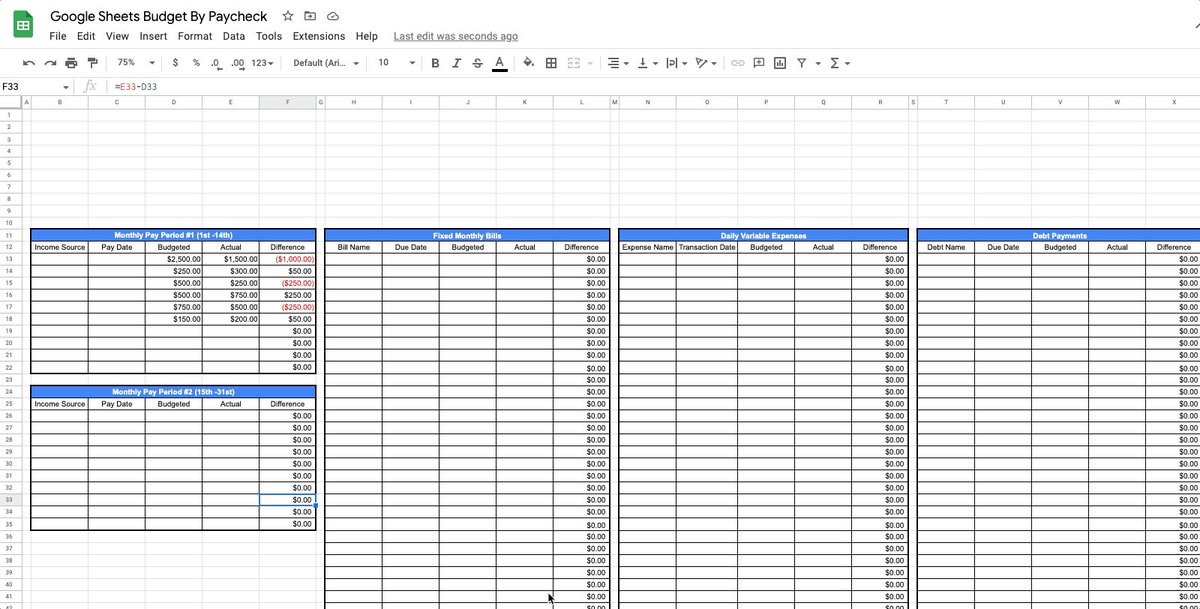
Task: Select the cell with $2,500.00
Action: click(173, 259)
